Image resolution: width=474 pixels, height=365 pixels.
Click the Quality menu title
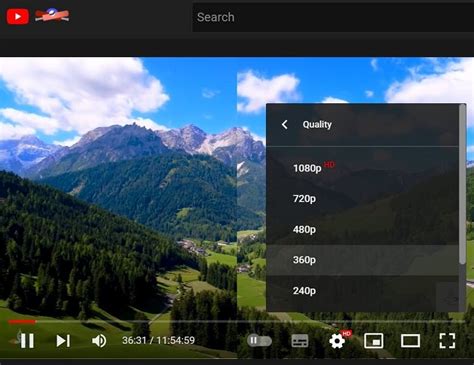pos(317,125)
